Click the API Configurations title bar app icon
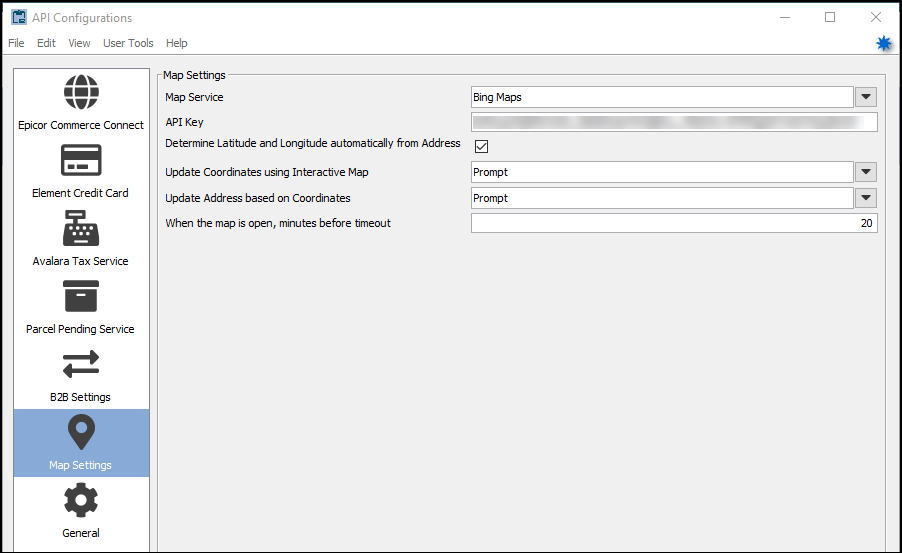This screenshot has height=553, width=902. [18, 17]
